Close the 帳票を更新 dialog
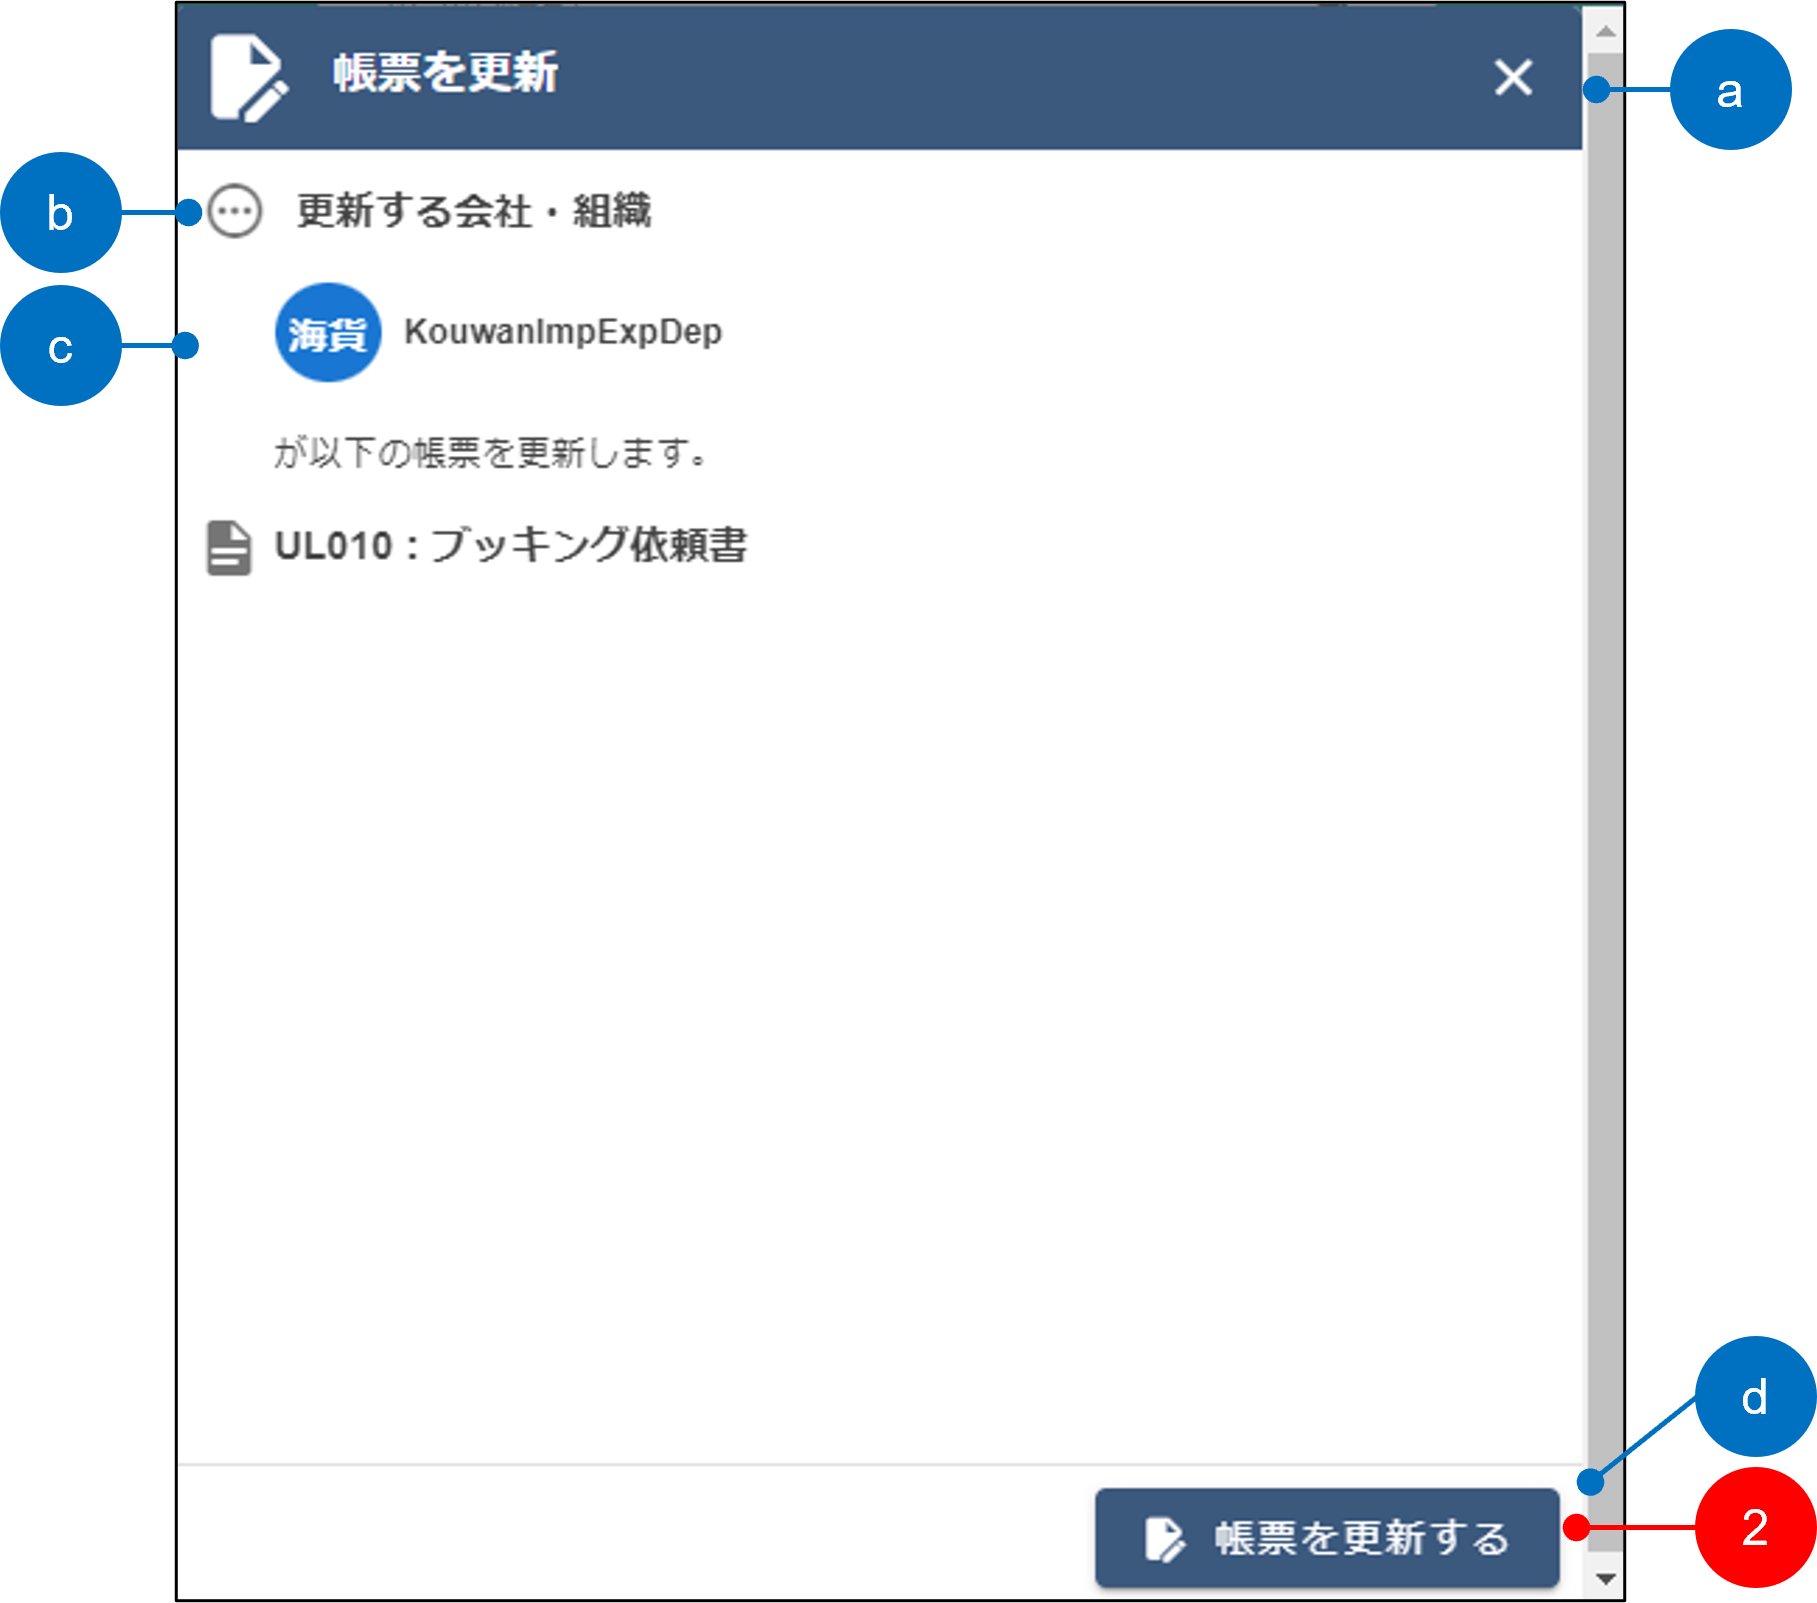Viewport: 1817px width, 1603px height. tap(1513, 77)
